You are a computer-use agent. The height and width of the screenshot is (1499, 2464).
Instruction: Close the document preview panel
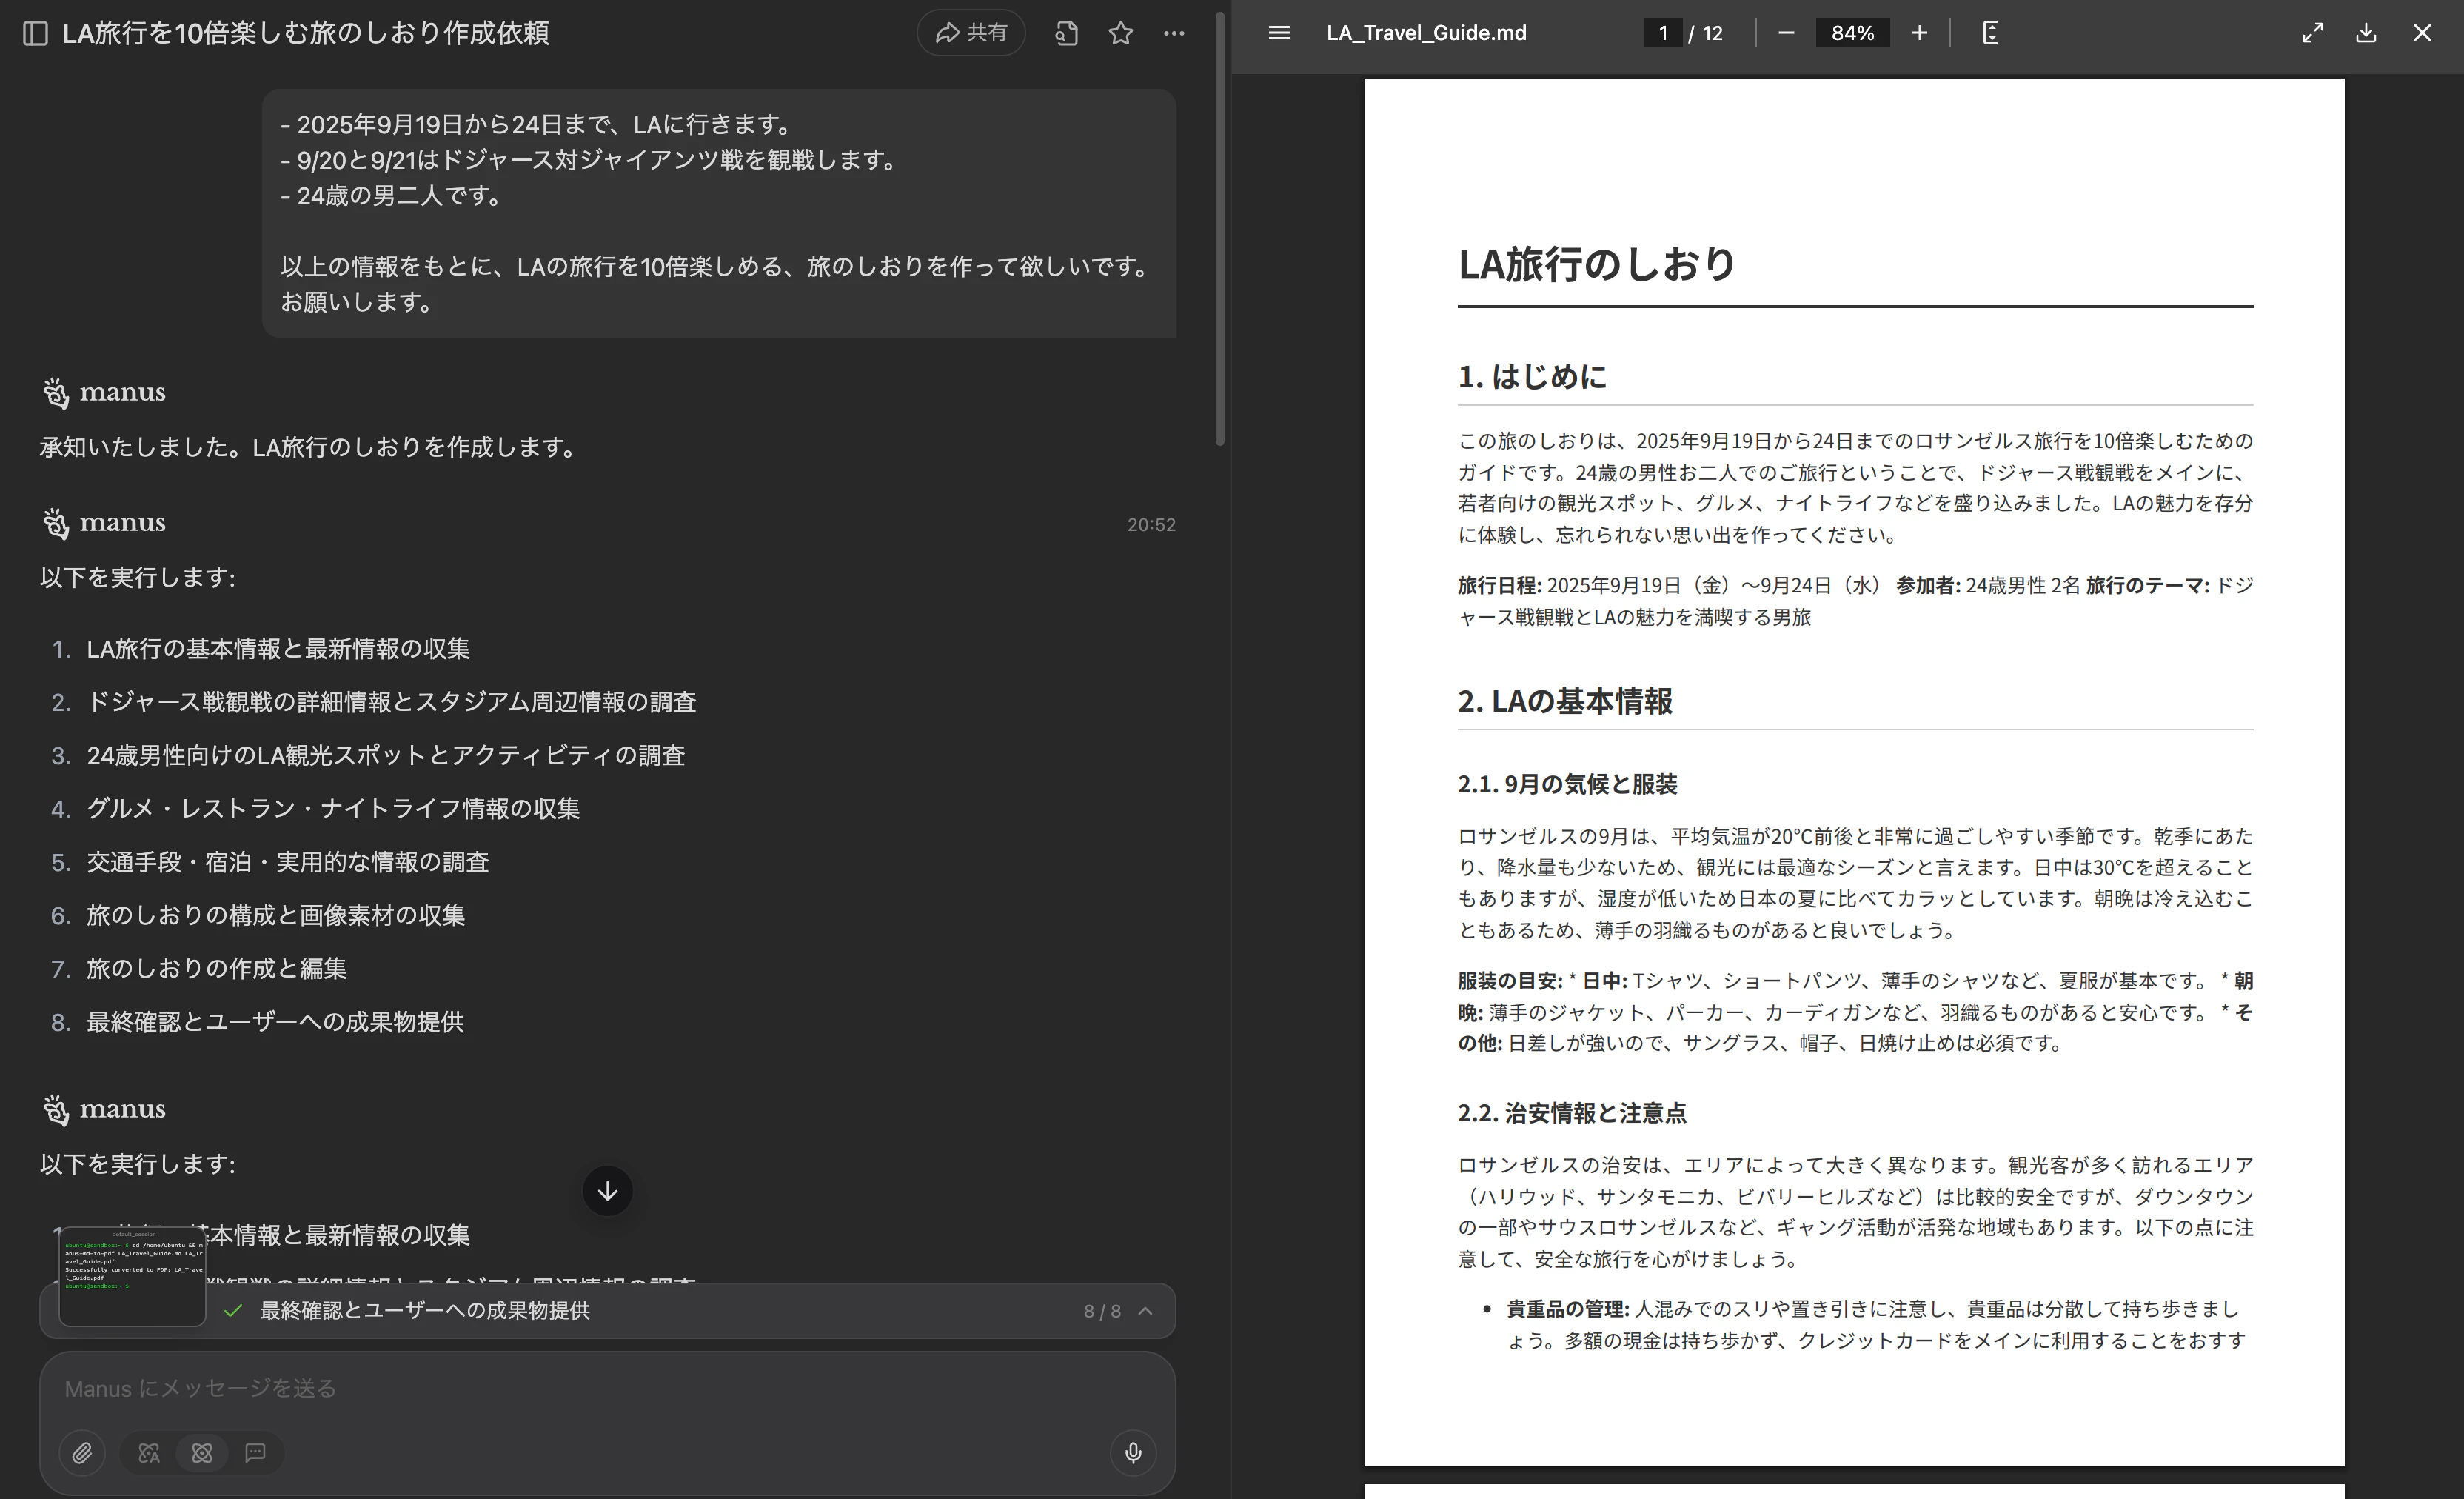(2422, 33)
